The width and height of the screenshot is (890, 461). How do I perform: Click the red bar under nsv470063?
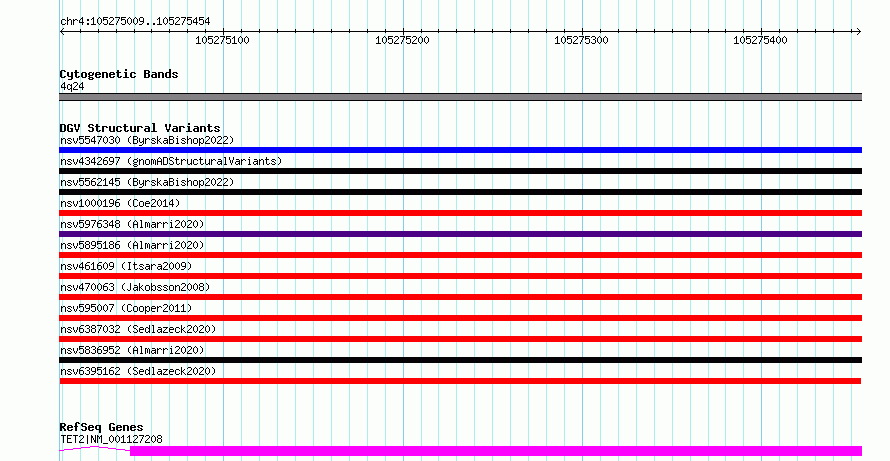coord(460,297)
